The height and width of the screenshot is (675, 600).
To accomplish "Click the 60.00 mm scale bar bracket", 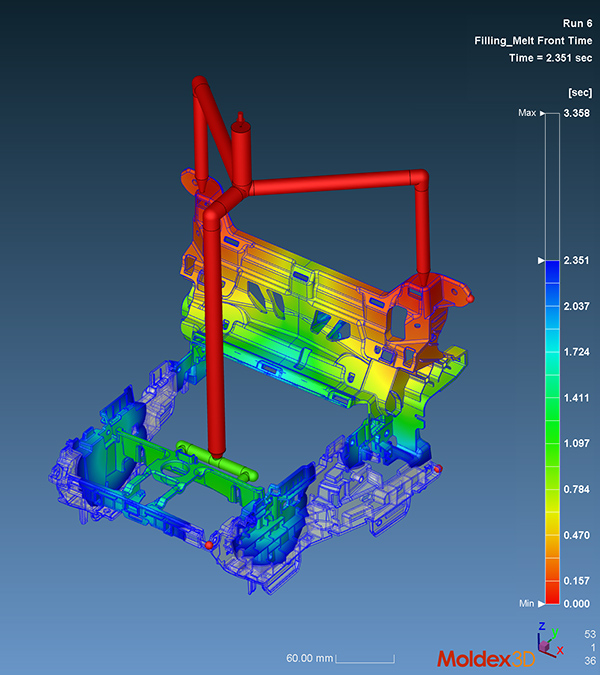I will click(x=365, y=659).
